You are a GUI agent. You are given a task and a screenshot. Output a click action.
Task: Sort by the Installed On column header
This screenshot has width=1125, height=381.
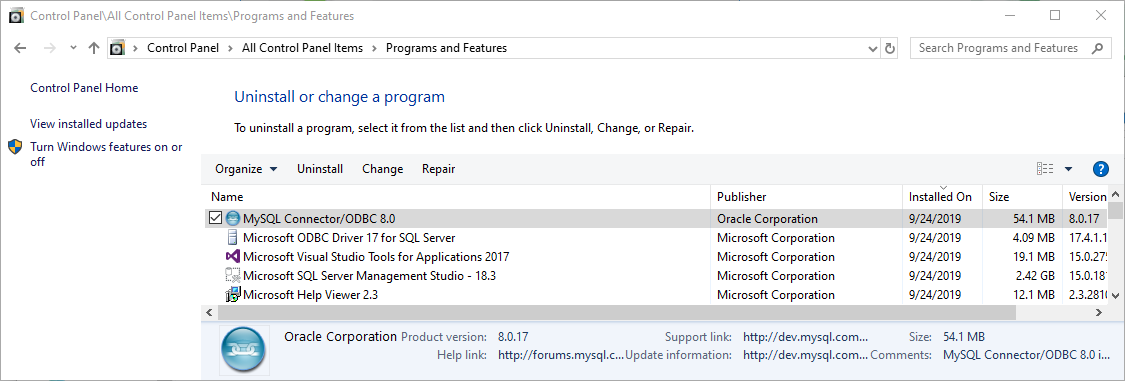click(942, 197)
